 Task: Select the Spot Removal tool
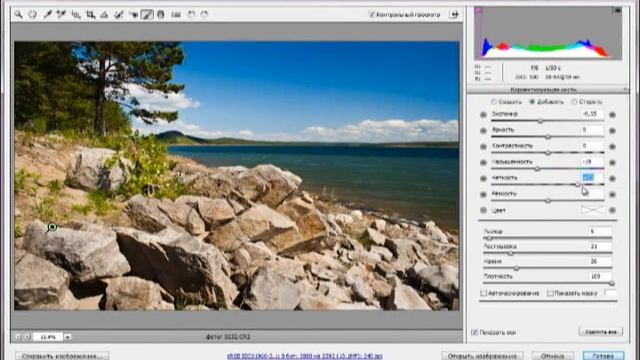(119, 15)
